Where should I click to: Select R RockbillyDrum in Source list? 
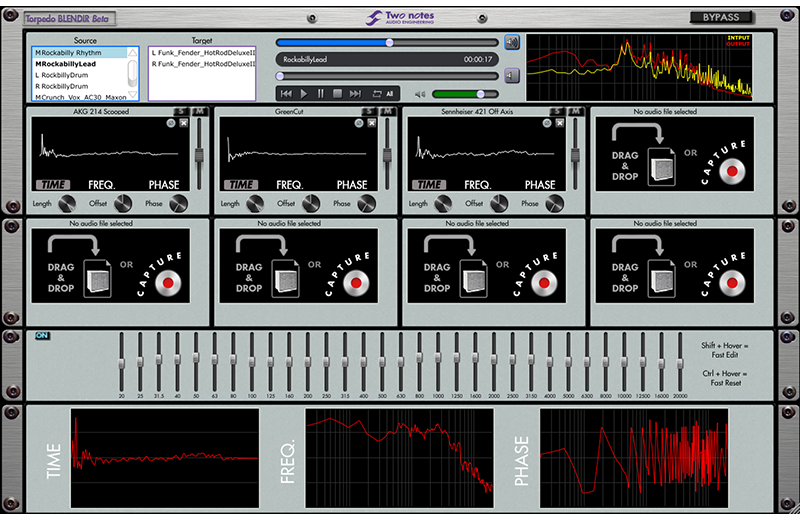[80, 86]
